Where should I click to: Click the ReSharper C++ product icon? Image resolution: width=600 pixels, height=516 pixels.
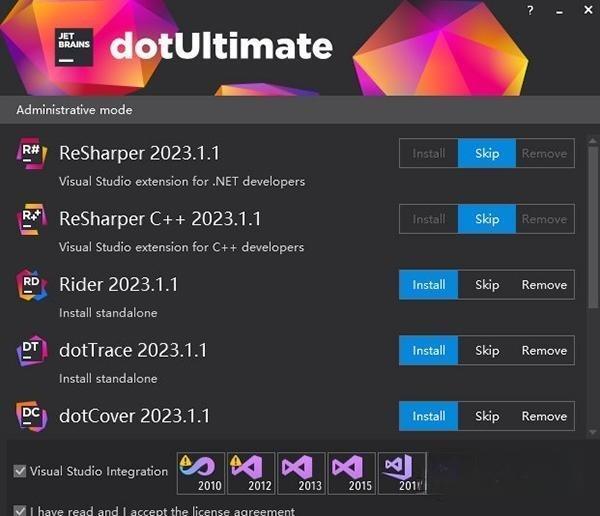click(31, 219)
